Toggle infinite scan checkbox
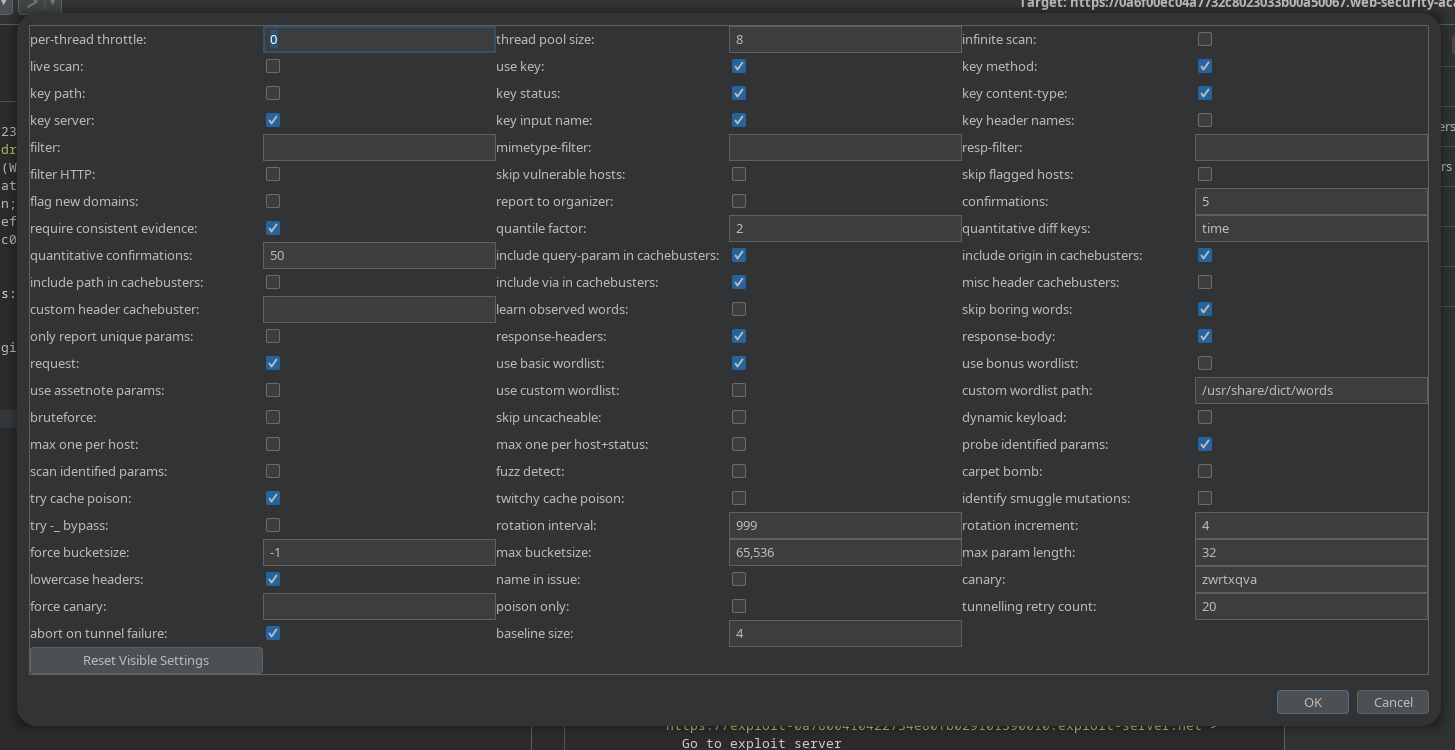Image resolution: width=1455 pixels, height=750 pixels. tap(1205, 39)
